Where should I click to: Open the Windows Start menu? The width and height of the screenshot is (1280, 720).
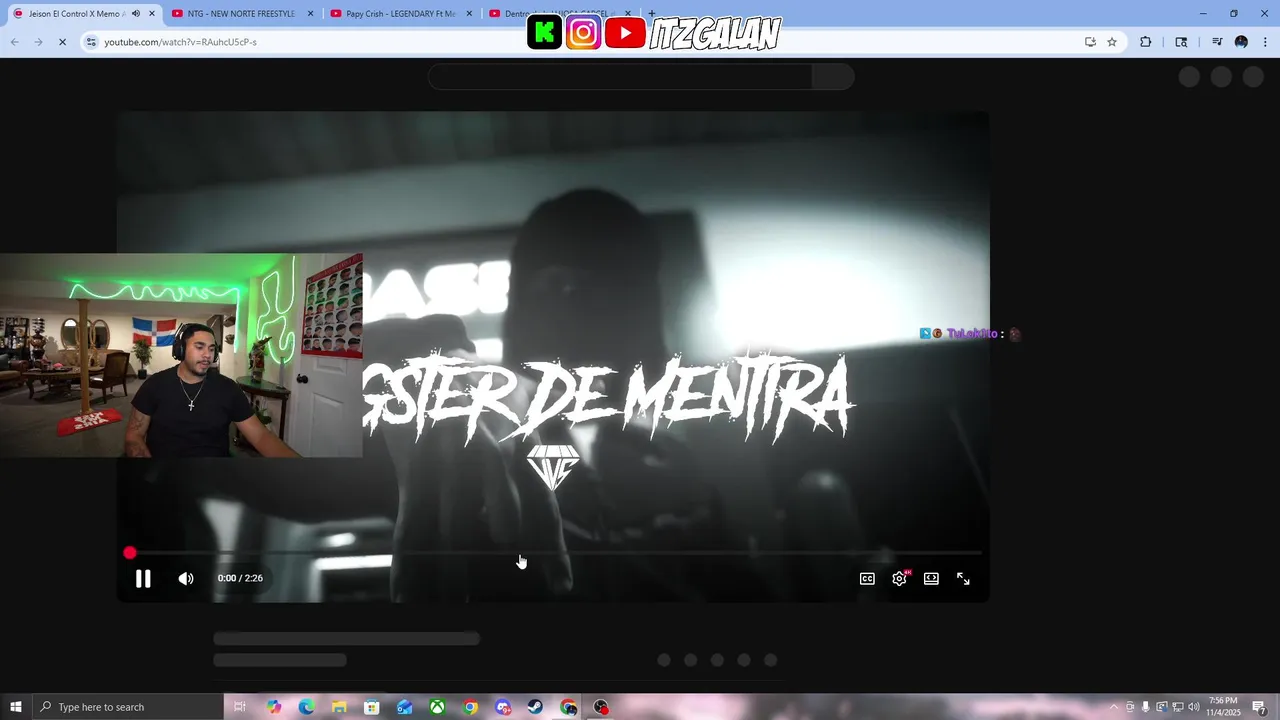[x=15, y=707]
